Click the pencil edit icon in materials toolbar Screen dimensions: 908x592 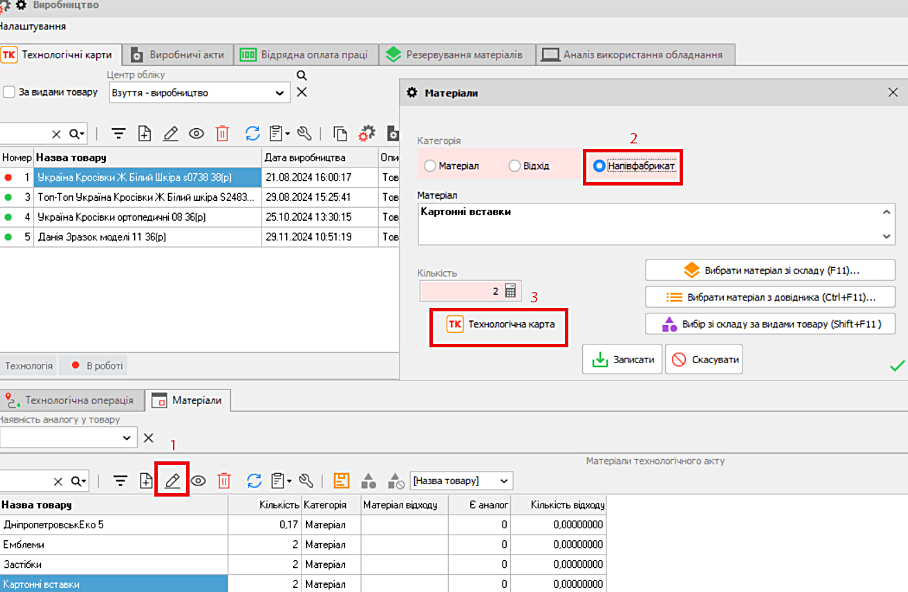click(x=172, y=480)
